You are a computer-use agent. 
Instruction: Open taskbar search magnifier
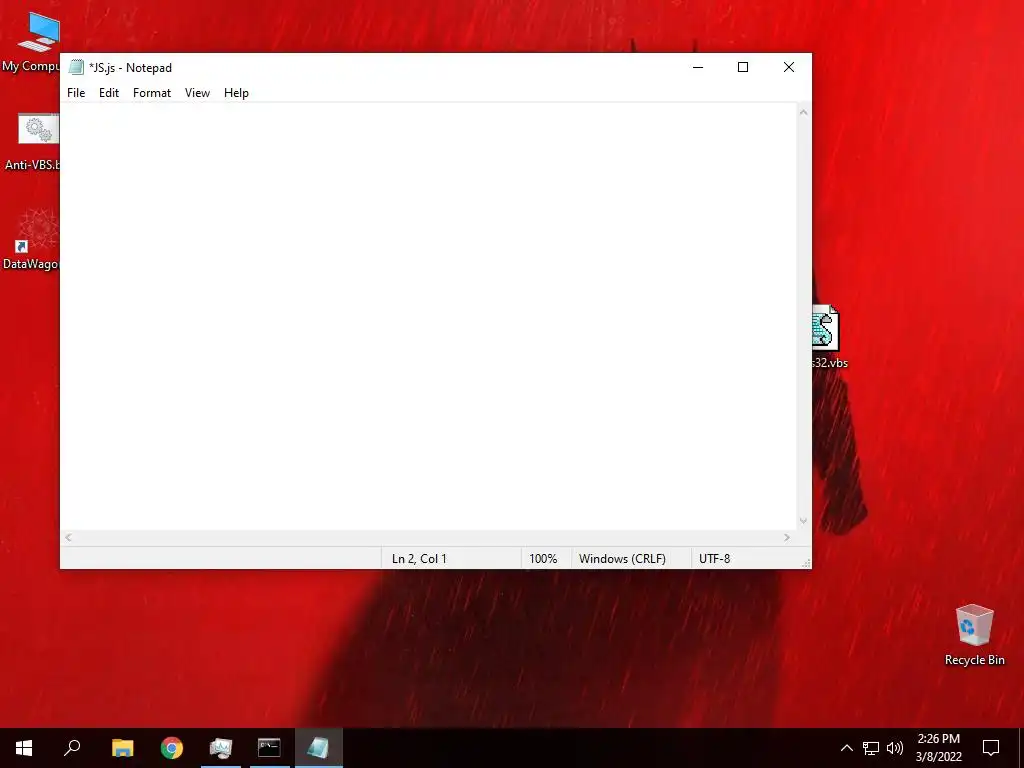(72, 748)
